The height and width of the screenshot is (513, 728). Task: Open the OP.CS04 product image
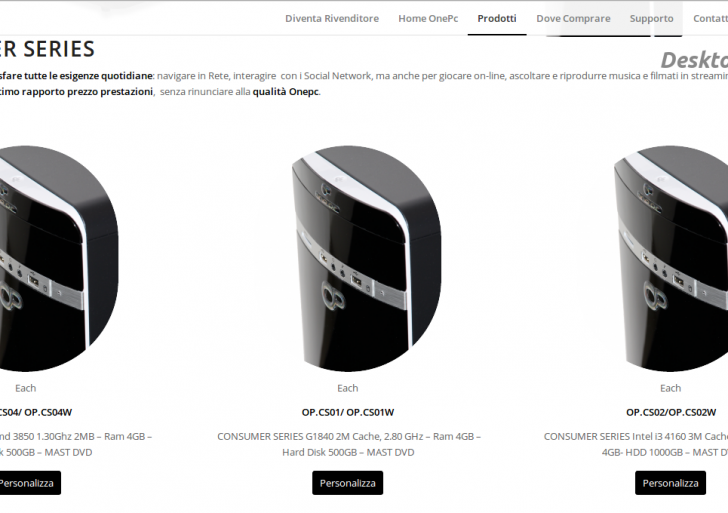pyautogui.click(x=58, y=259)
